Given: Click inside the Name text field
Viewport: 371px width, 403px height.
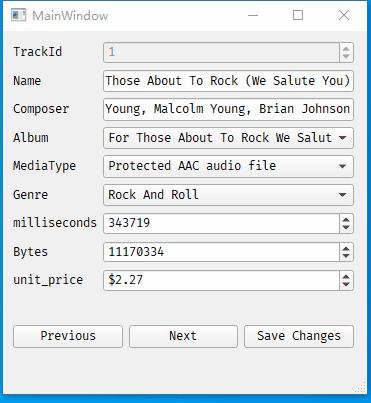Looking at the screenshot, I should (x=228, y=81).
